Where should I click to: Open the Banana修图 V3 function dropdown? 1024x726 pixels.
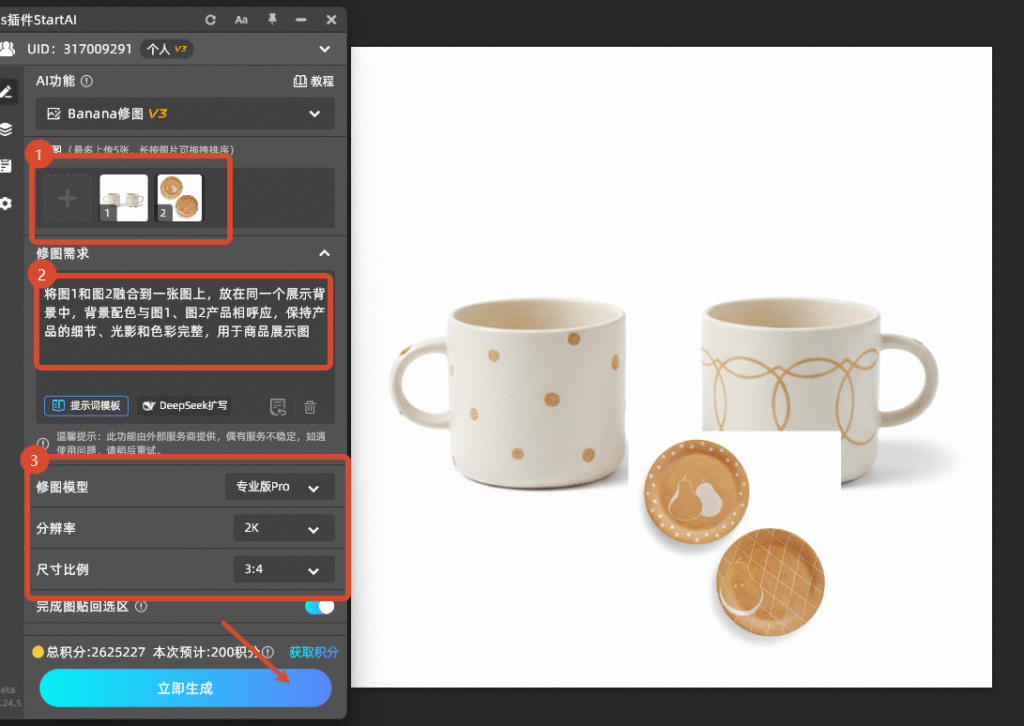click(185, 114)
